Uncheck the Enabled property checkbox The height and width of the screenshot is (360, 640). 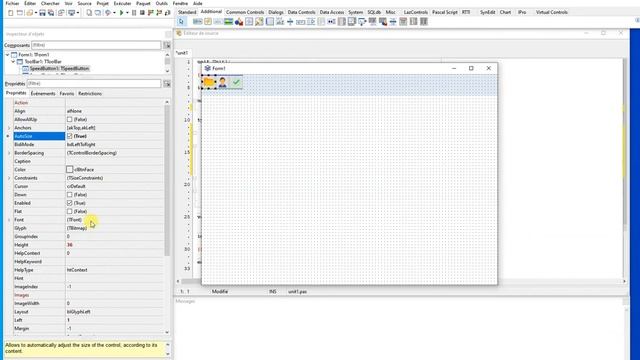[69, 203]
